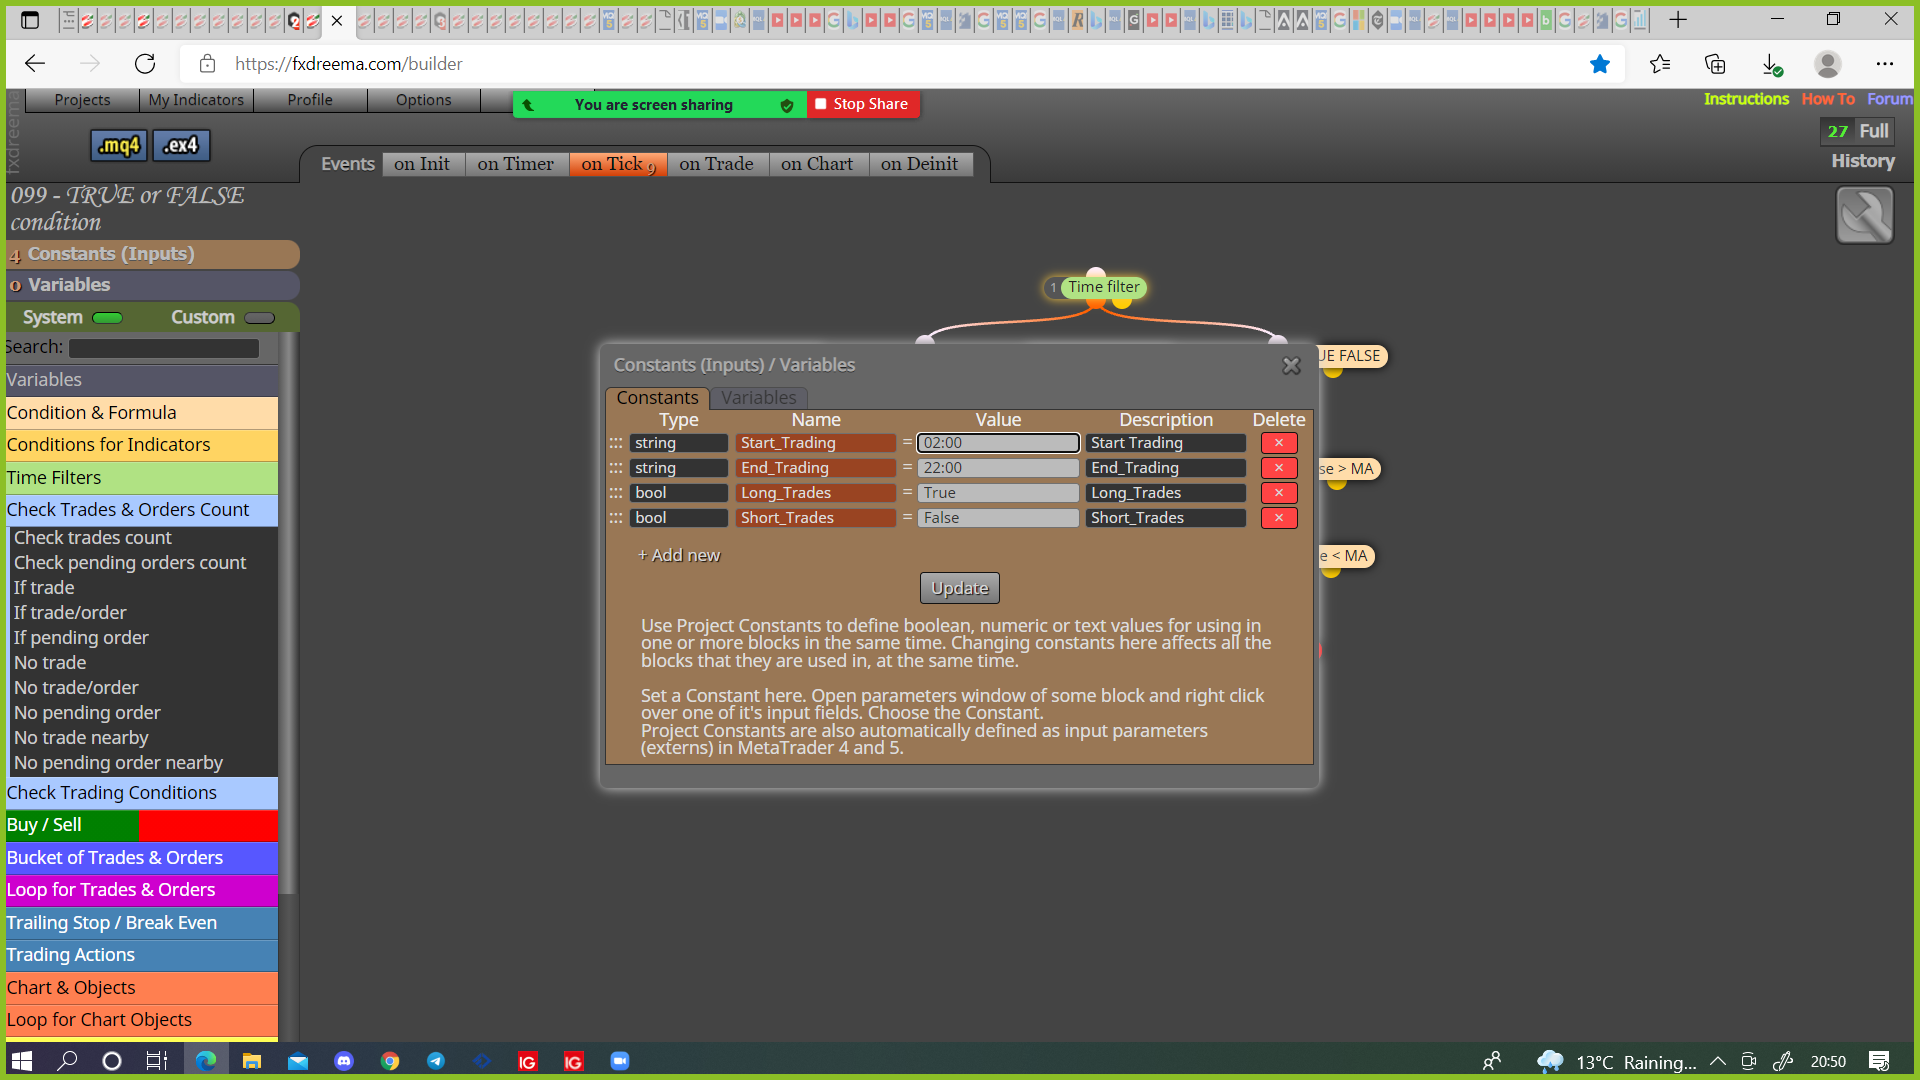1920x1080 pixels.
Task: Switch to the Variables tab in the dialog
Action: point(759,398)
